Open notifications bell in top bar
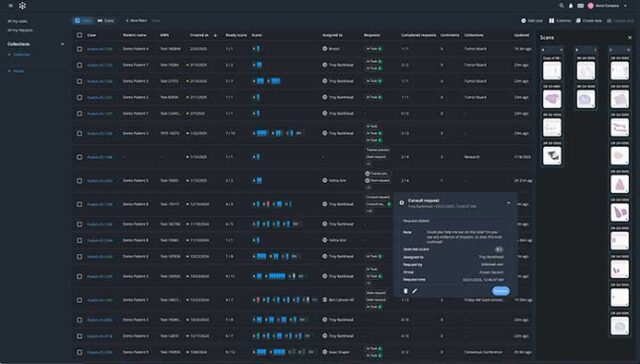The image size is (640, 364). (x=571, y=6)
